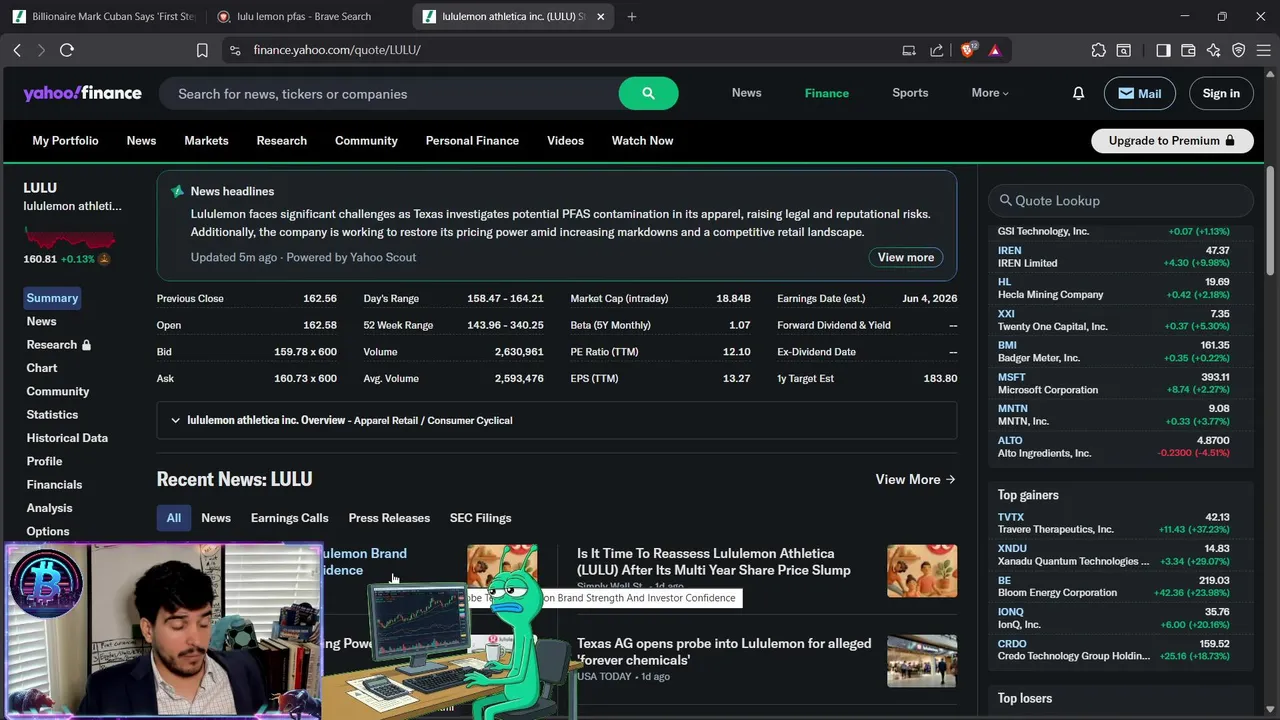Open a new tab with plus icon
1280x720 pixels.
[x=631, y=16]
